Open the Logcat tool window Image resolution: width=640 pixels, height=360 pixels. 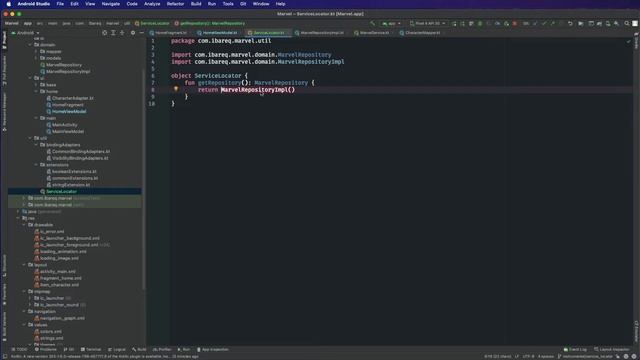(x=117, y=349)
